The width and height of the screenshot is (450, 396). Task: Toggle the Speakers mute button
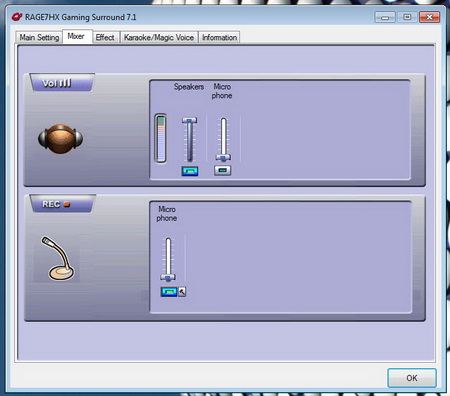[190, 171]
